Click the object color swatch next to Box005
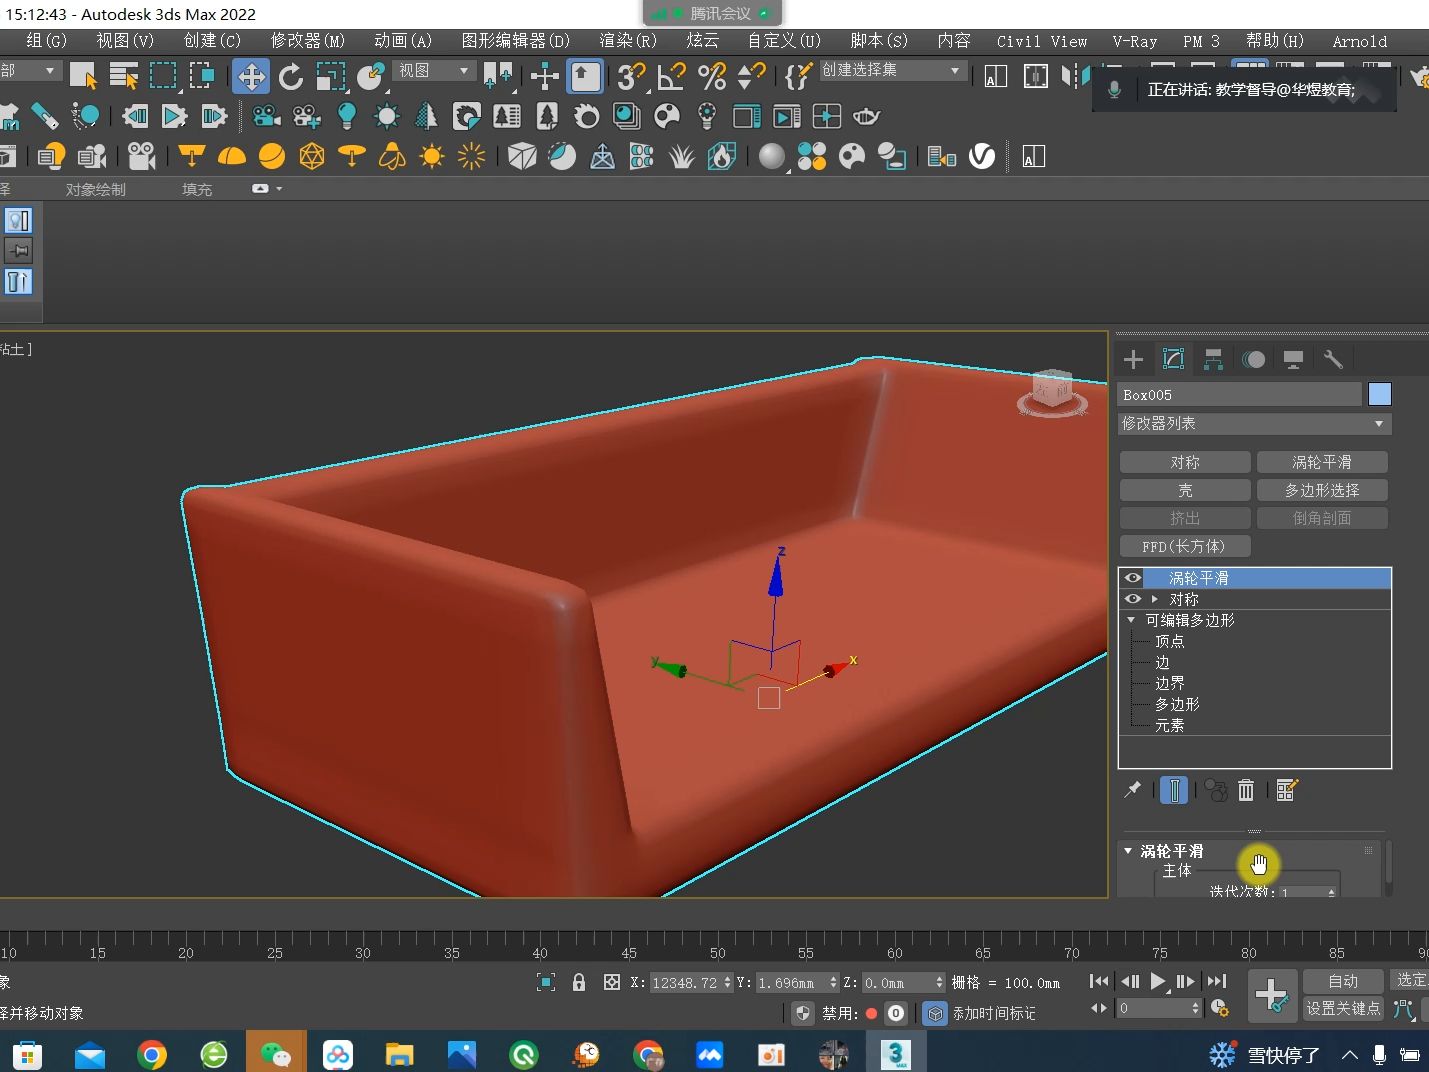1429x1072 pixels. pyautogui.click(x=1380, y=394)
